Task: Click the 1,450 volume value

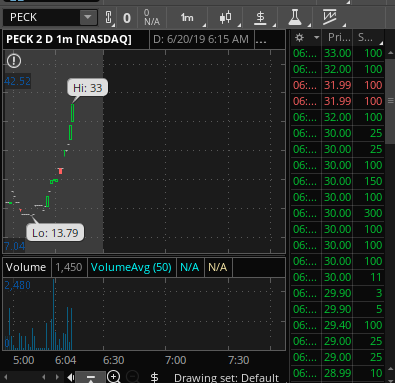Action: point(69,267)
